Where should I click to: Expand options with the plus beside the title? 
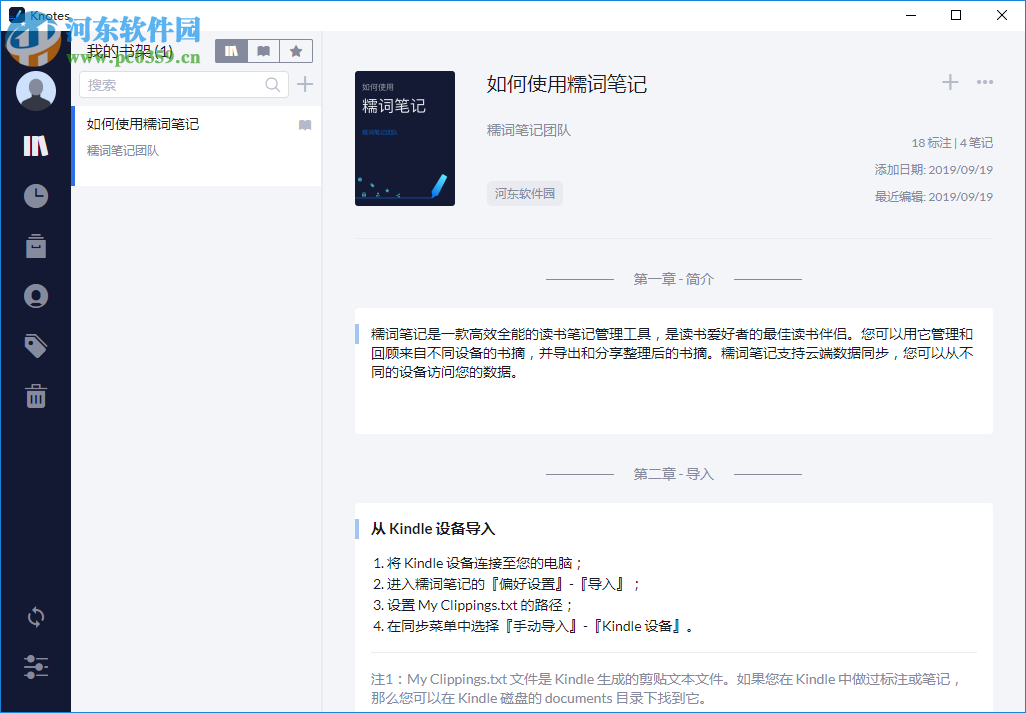tap(948, 82)
